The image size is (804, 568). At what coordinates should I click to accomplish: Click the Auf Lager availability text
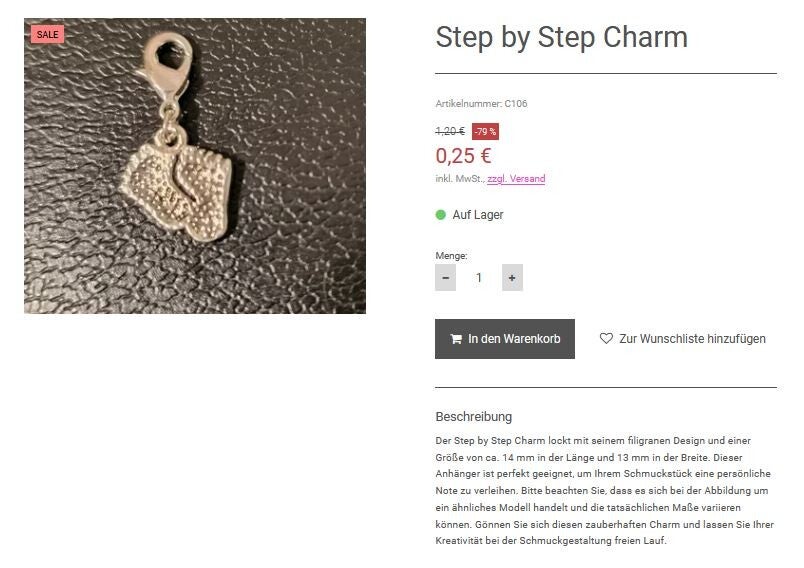click(478, 215)
